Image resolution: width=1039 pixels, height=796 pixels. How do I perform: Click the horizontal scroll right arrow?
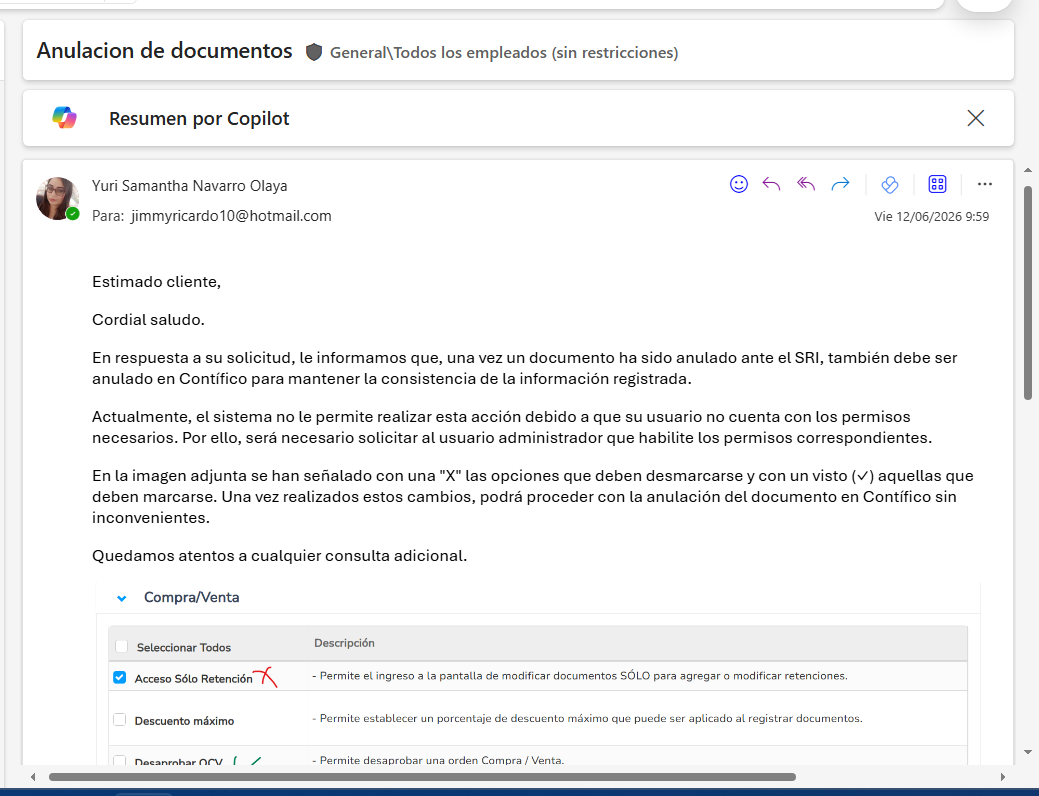[1003, 777]
